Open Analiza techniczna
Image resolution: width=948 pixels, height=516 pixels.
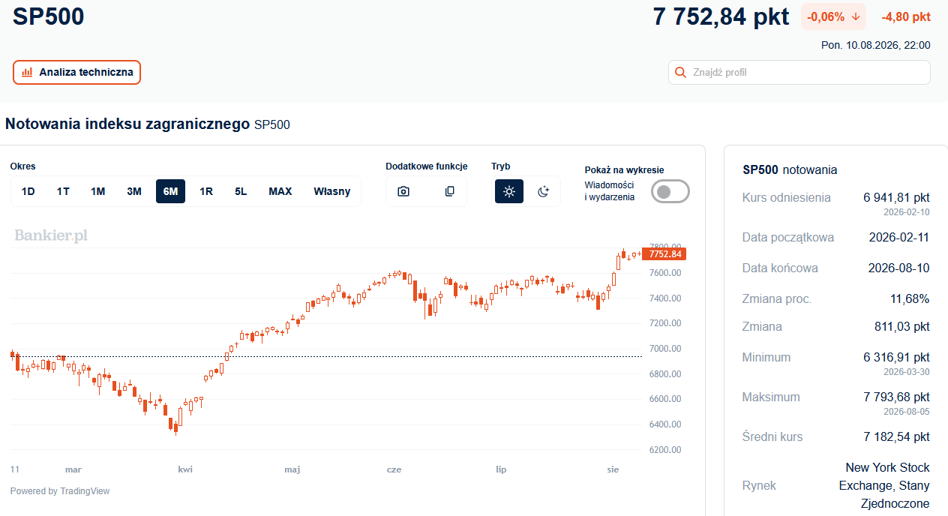click(x=77, y=73)
